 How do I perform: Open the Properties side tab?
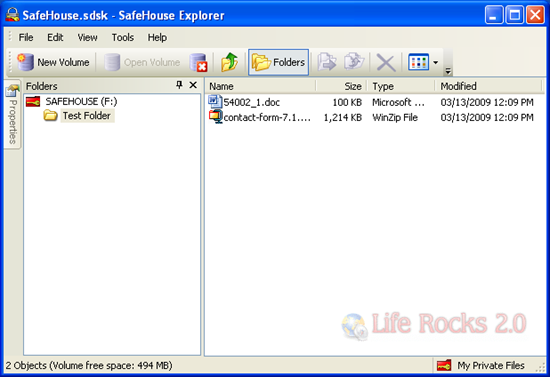[x=12, y=115]
